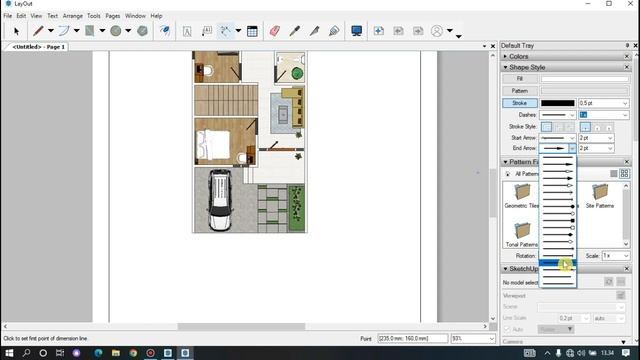Activate the Dimension tool
This screenshot has height=360, width=640.
point(225,31)
